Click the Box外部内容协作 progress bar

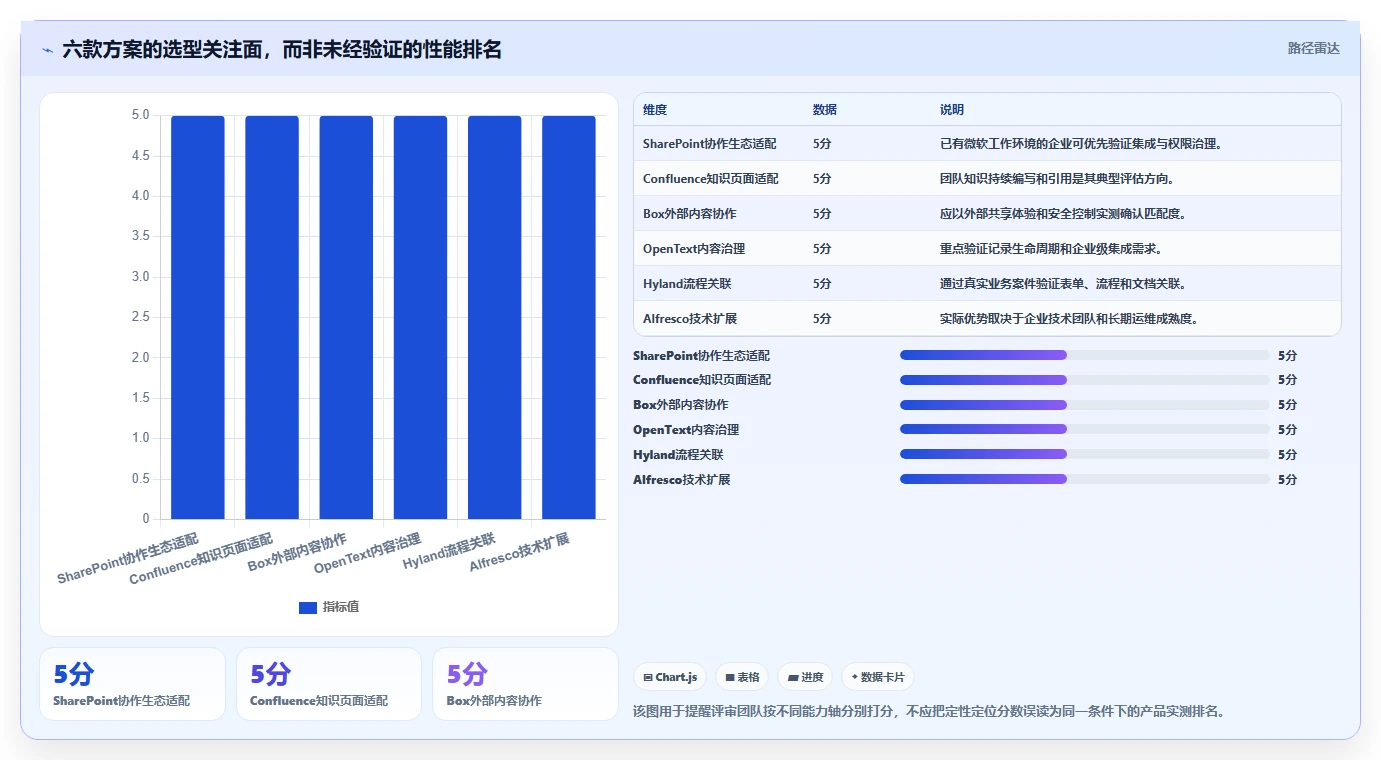pyautogui.click(x=1084, y=405)
